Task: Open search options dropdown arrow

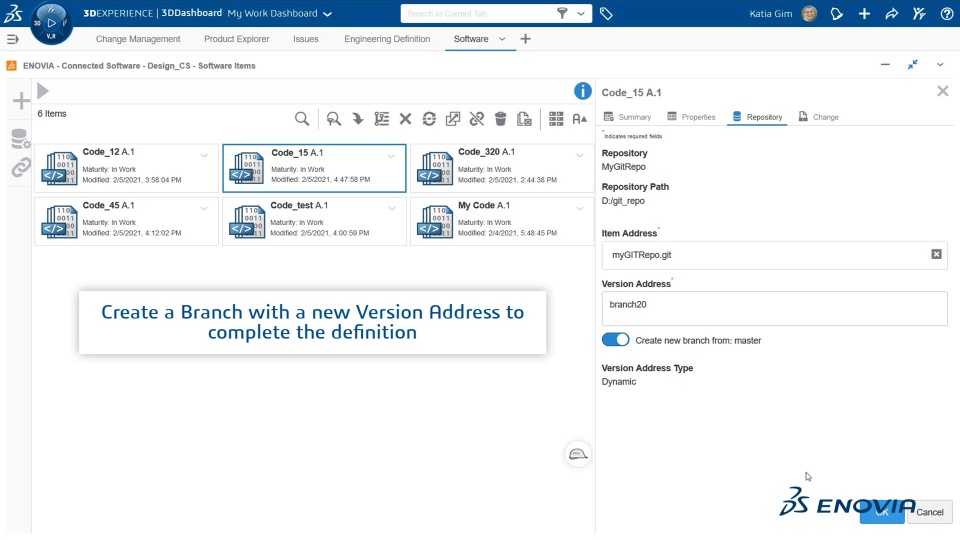Action: (x=581, y=13)
